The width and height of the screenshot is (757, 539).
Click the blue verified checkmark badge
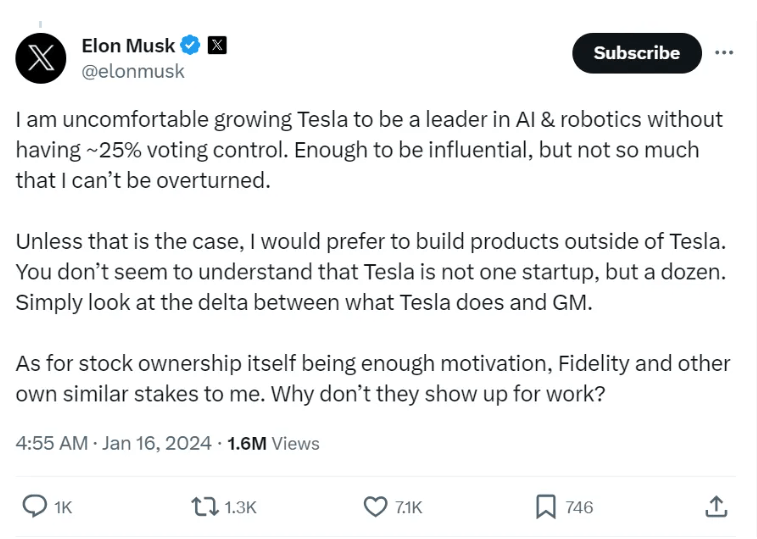(x=190, y=45)
